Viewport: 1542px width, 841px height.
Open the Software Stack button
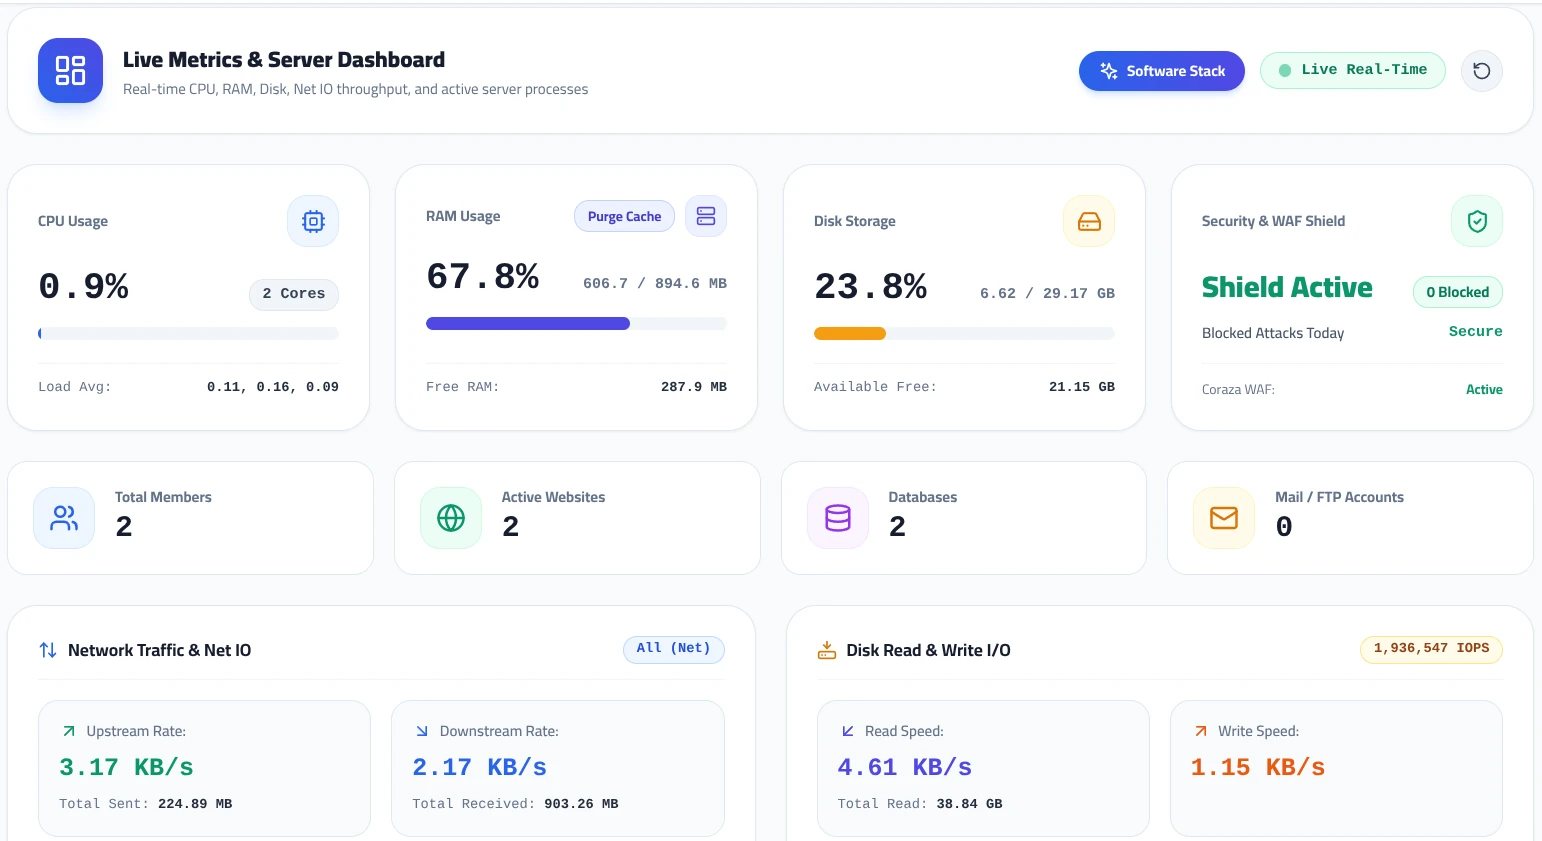point(1162,71)
